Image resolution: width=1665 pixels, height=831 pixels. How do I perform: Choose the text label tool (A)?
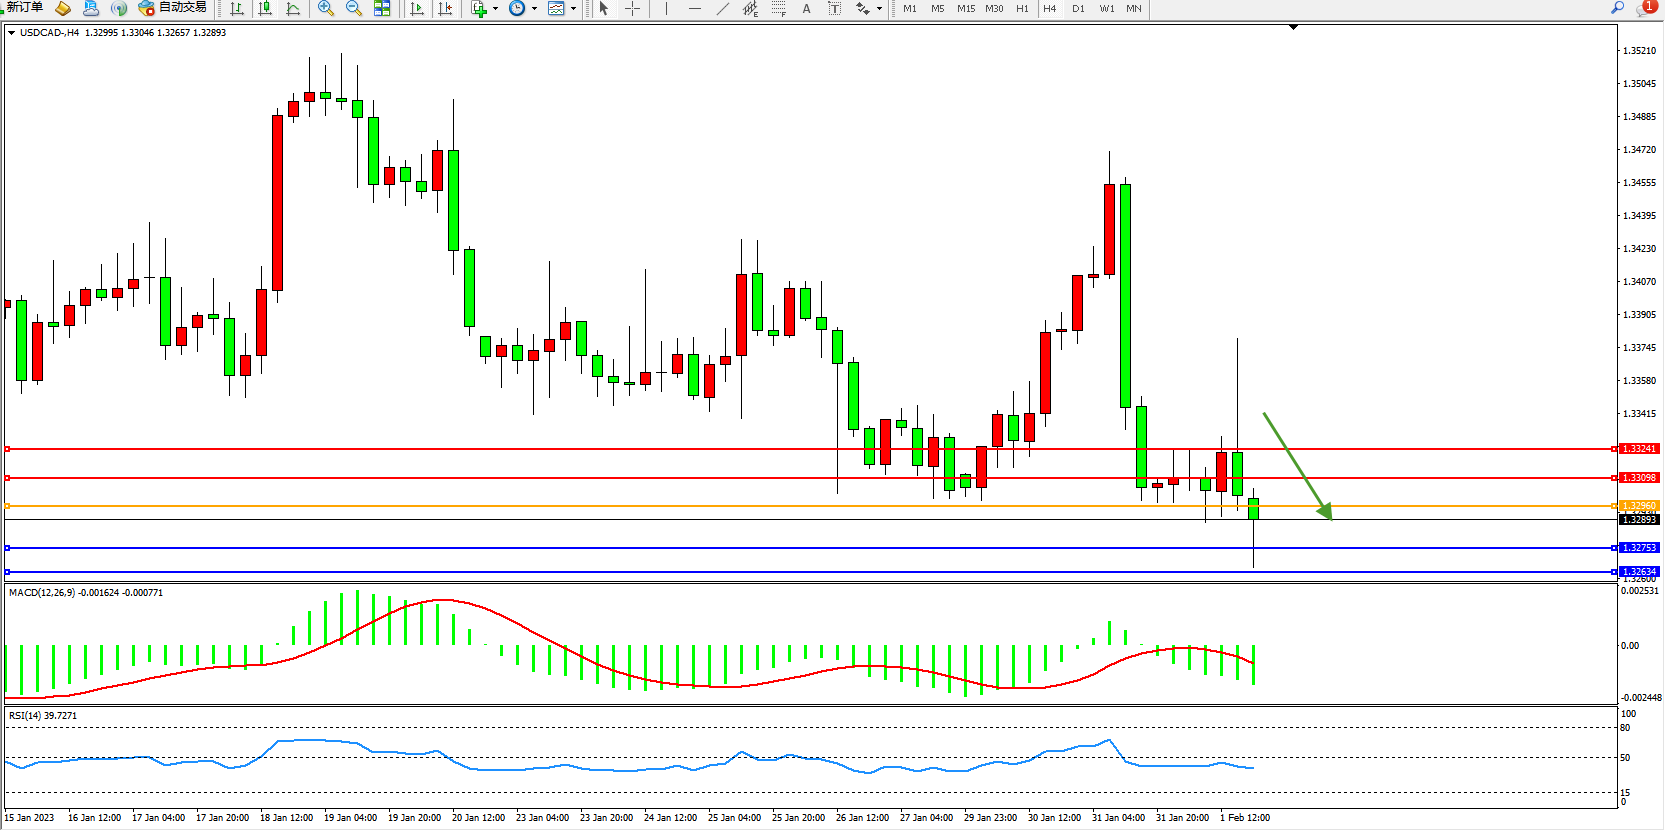tap(806, 9)
